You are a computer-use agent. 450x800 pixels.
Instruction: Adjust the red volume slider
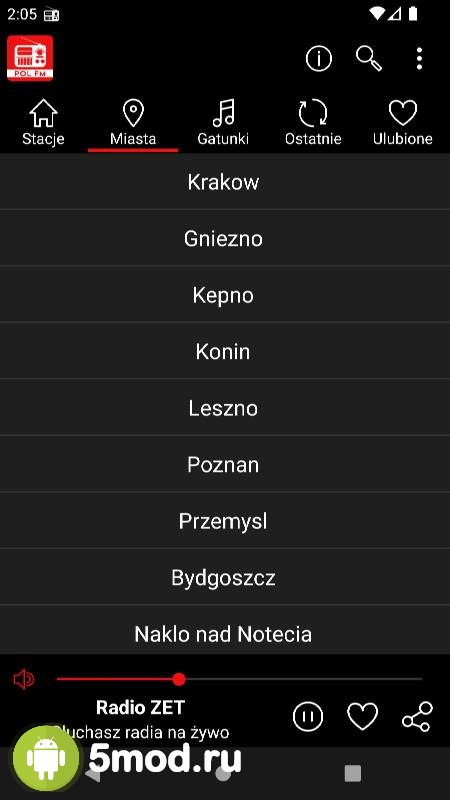[x=179, y=679]
